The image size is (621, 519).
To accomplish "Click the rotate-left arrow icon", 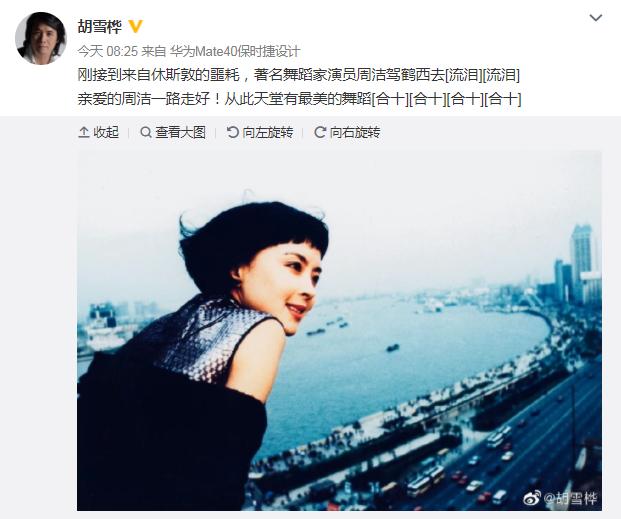I will 232,132.
